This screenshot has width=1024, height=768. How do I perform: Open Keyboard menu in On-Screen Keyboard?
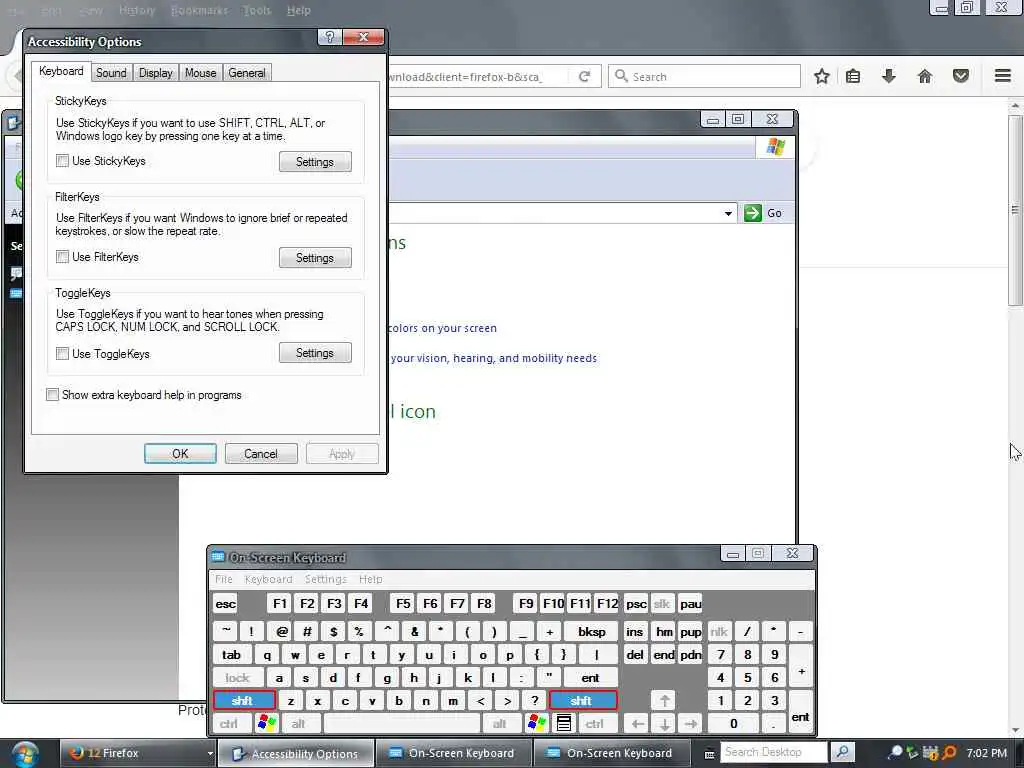tap(268, 579)
